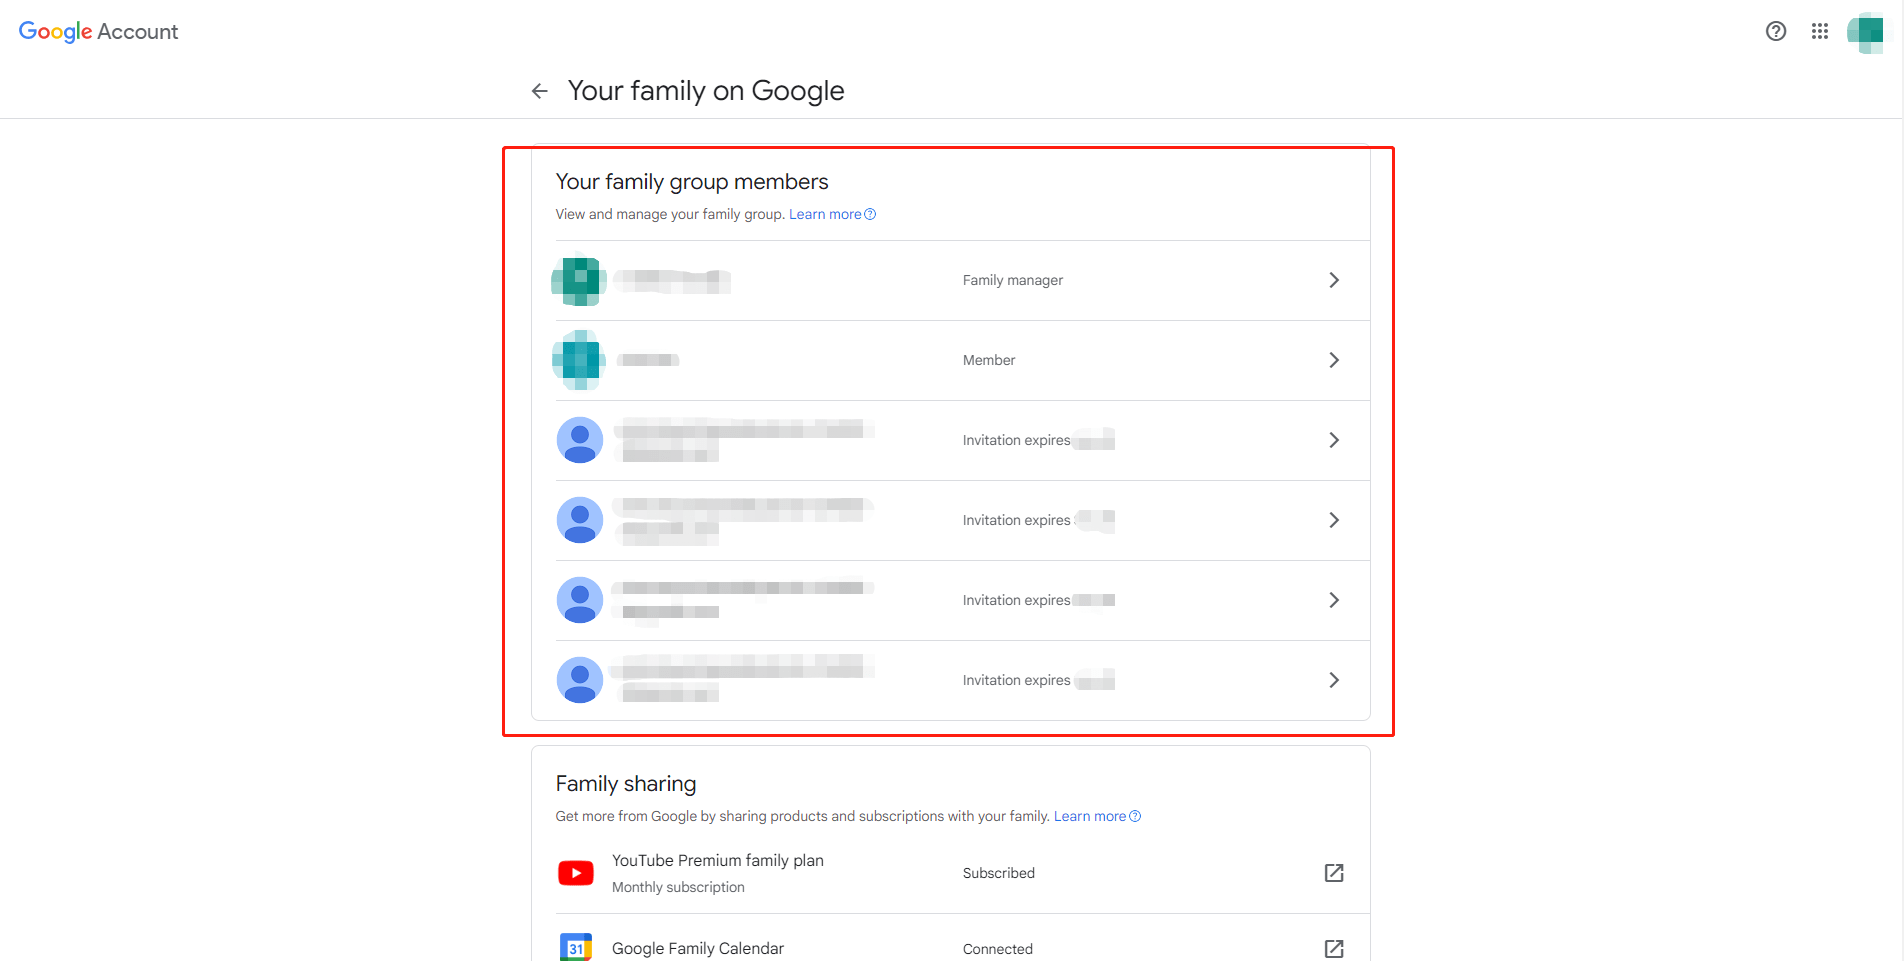This screenshot has height=961, width=1904.
Task: Click the back arrow beside page title
Action: click(x=540, y=91)
